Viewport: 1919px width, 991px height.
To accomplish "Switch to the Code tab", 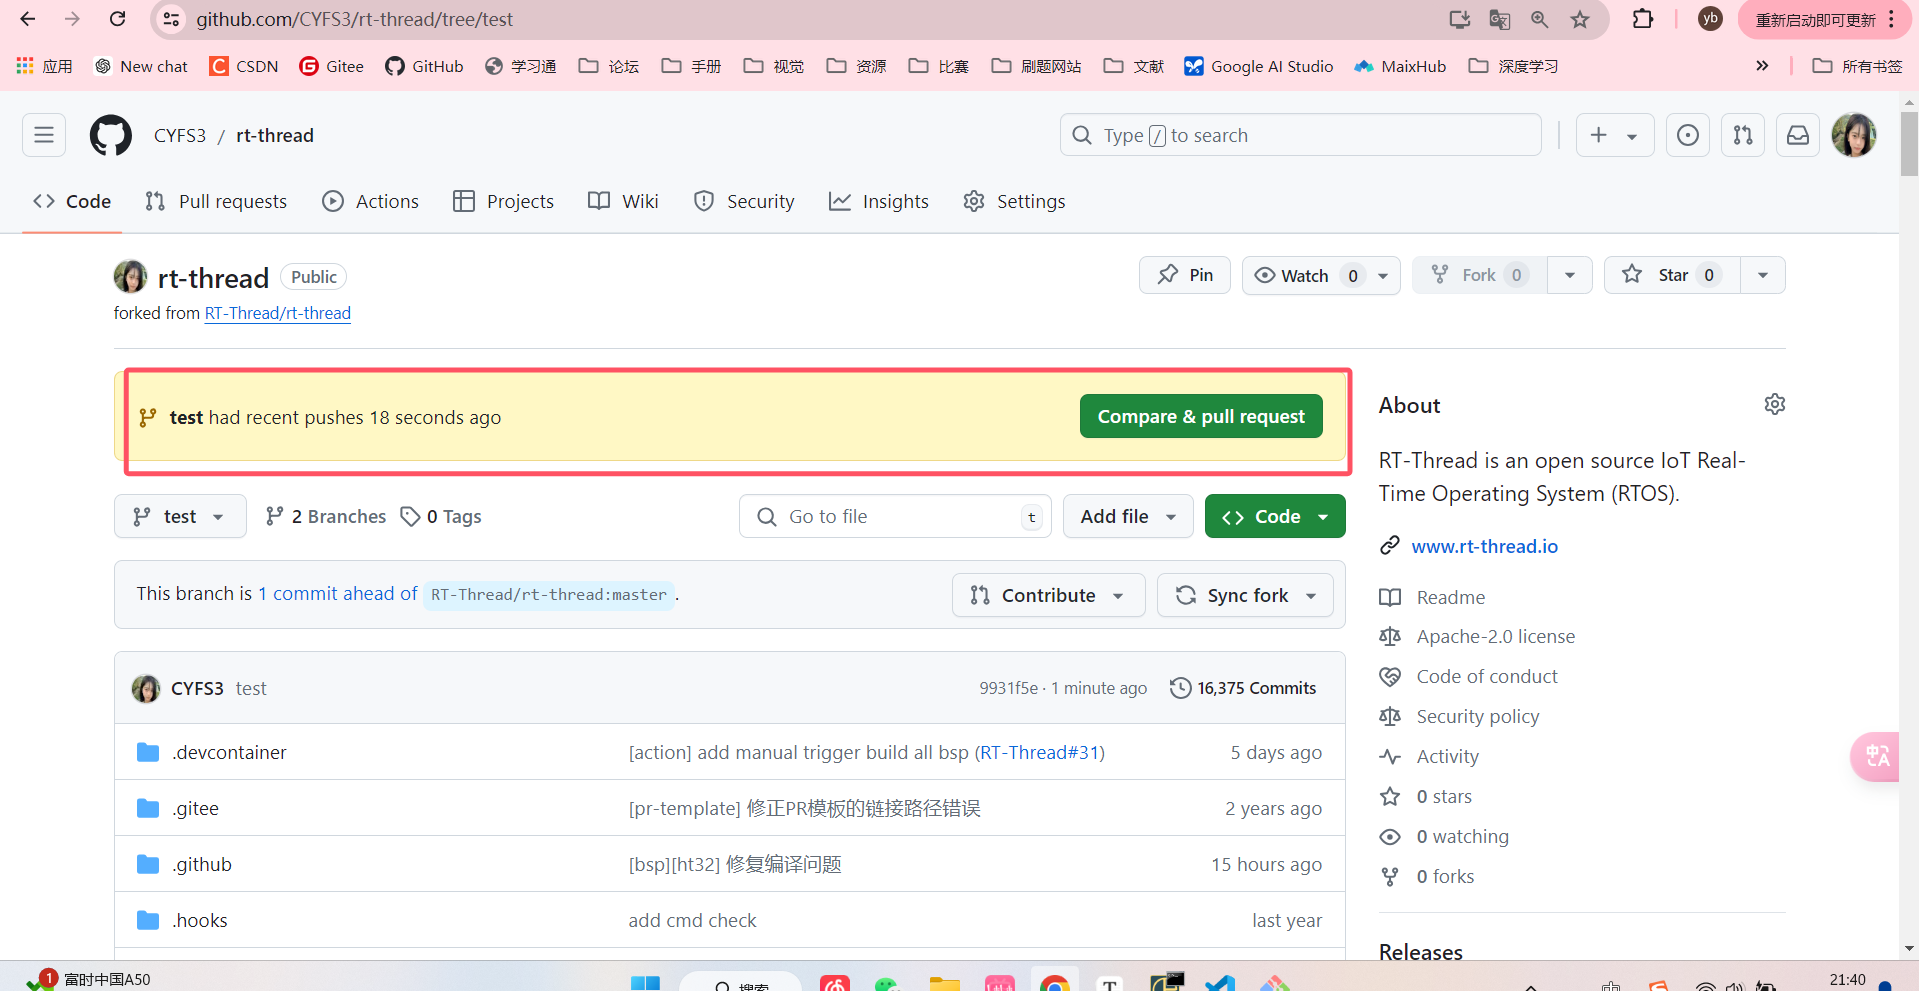I will coord(72,201).
